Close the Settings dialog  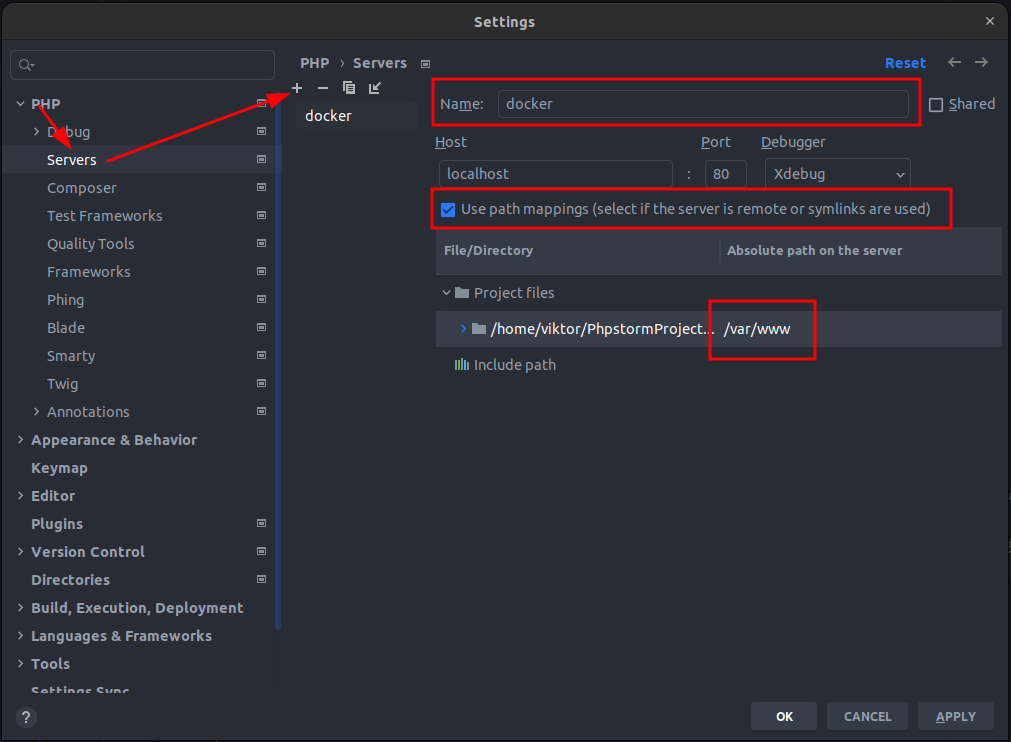click(990, 21)
